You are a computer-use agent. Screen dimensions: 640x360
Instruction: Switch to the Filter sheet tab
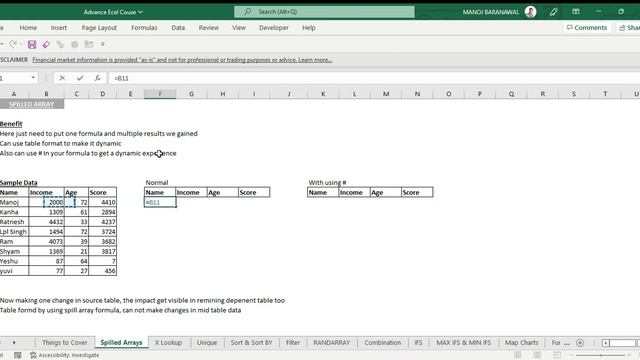tap(293, 343)
